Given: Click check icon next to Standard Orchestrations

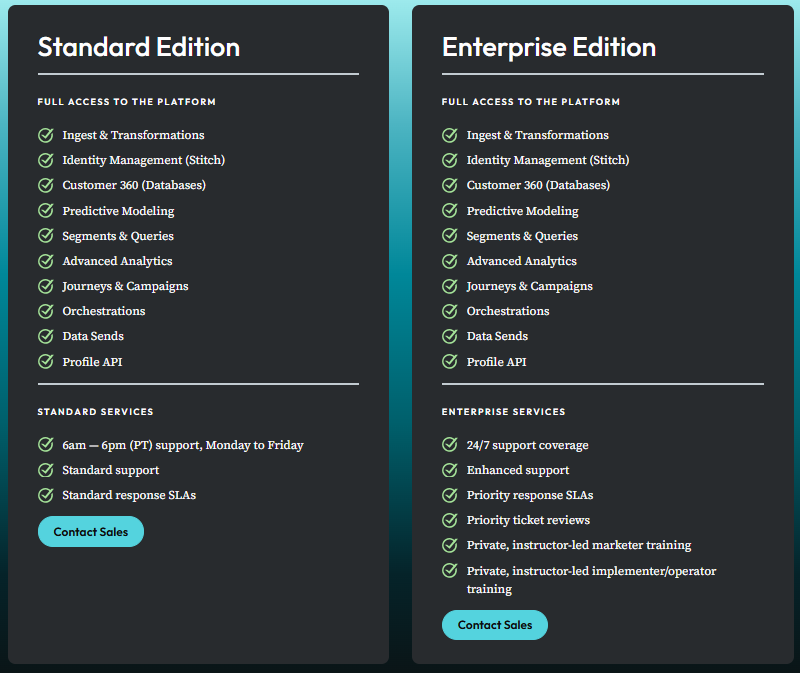Looking at the screenshot, I should (46, 311).
